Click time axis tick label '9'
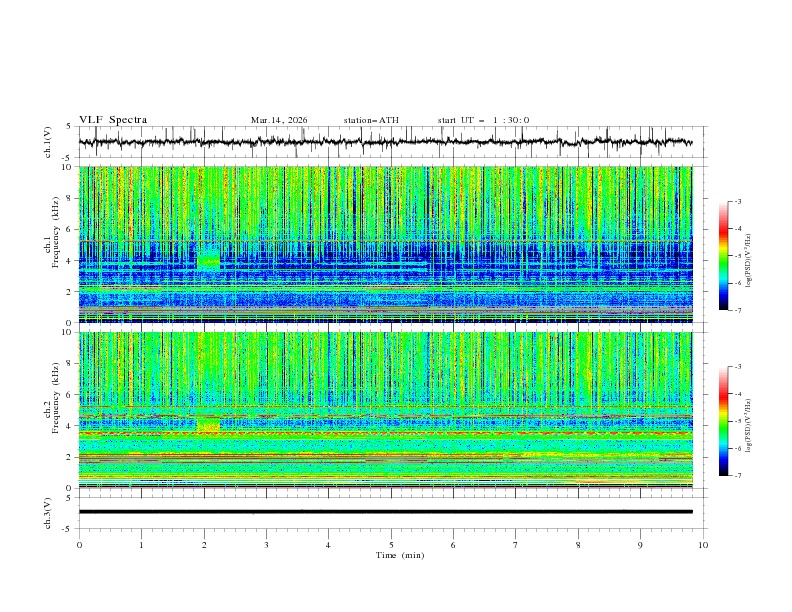The image size is (792, 612). pyautogui.click(x=640, y=545)
